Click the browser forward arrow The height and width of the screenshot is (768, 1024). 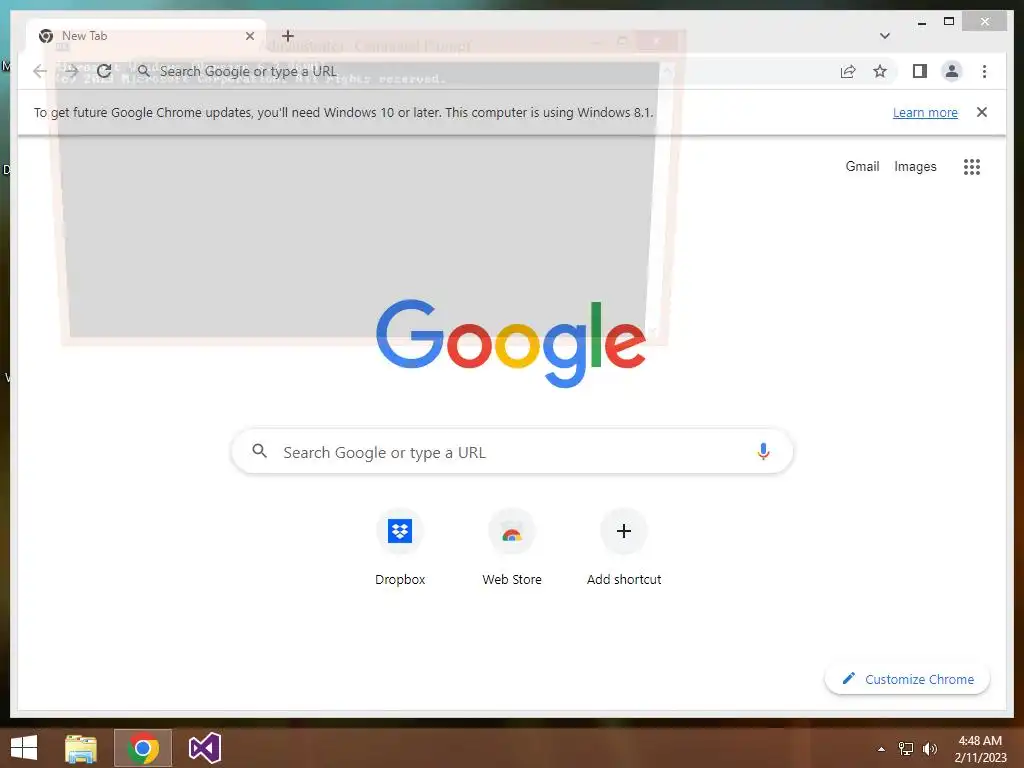click(71, 71)
